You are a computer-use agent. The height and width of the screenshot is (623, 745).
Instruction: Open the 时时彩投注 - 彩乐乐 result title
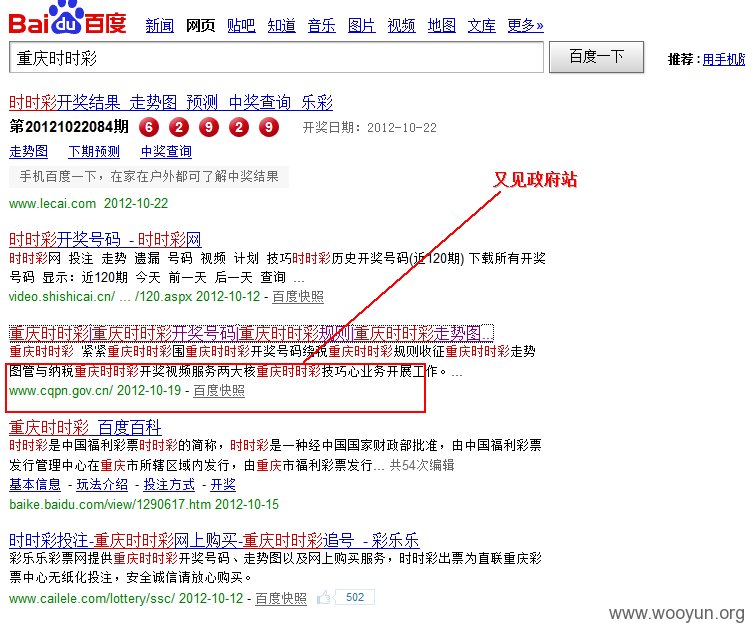214,540
